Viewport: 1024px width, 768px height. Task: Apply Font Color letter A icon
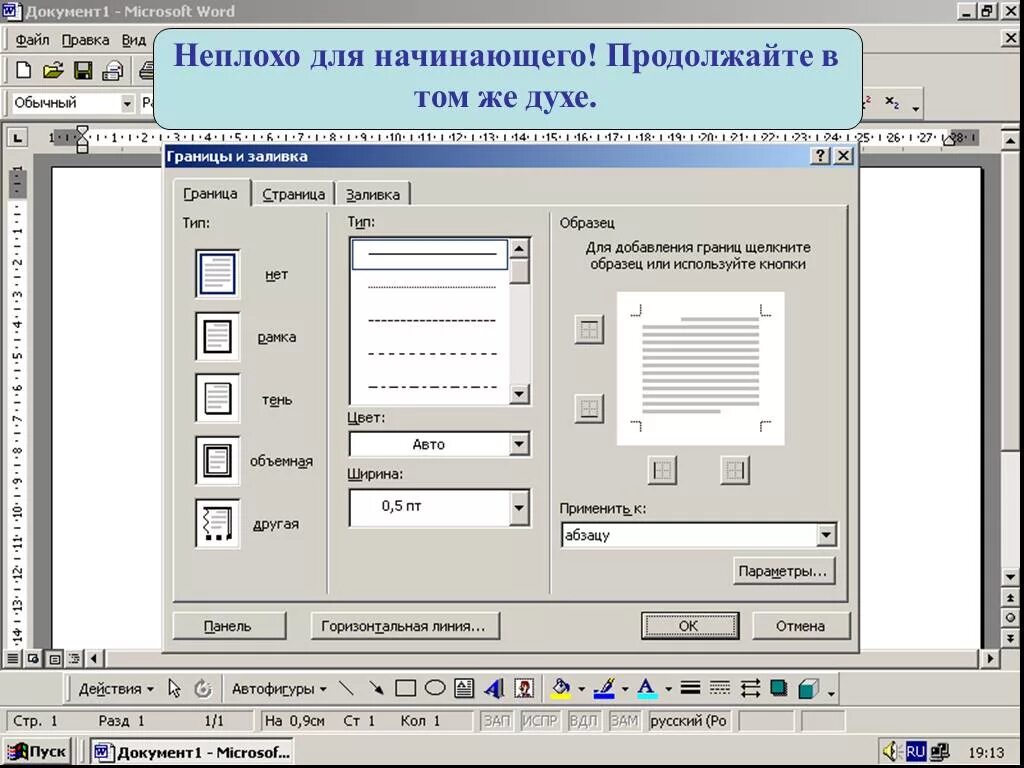[647, 688]
